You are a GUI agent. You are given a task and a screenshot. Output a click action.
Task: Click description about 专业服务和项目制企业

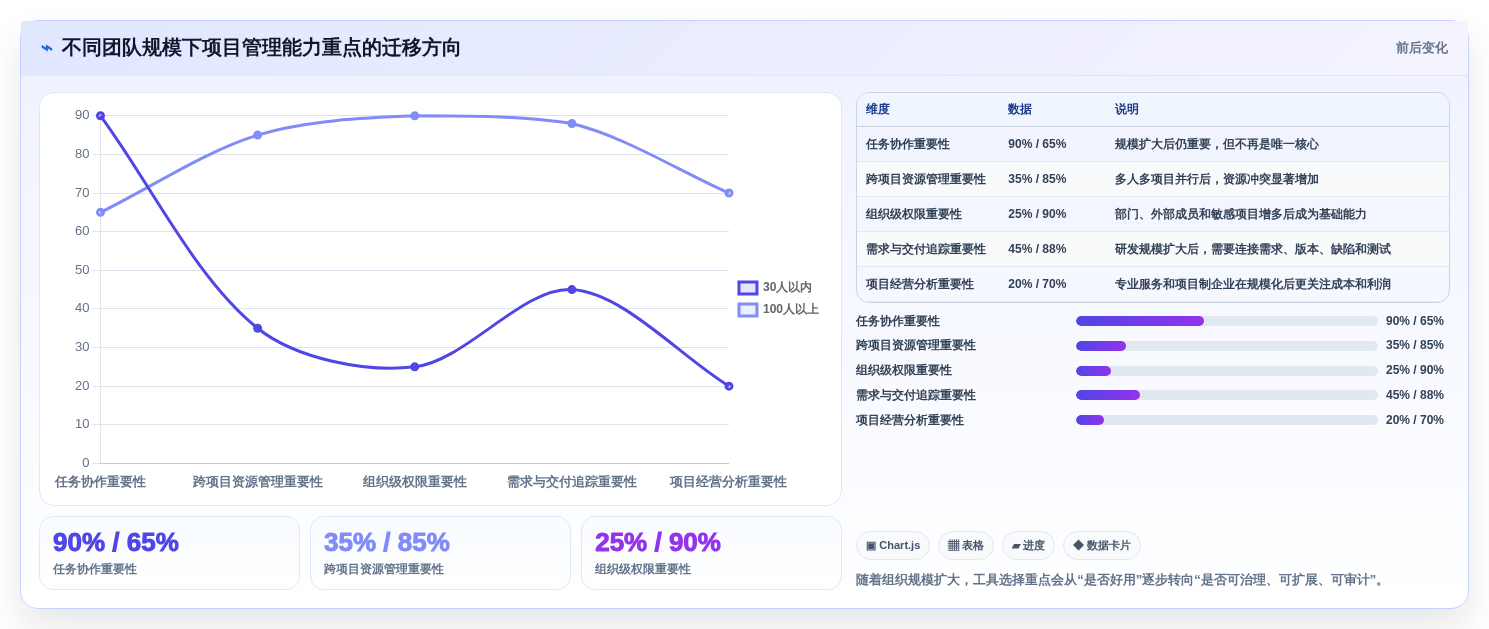coord(1253,284)
